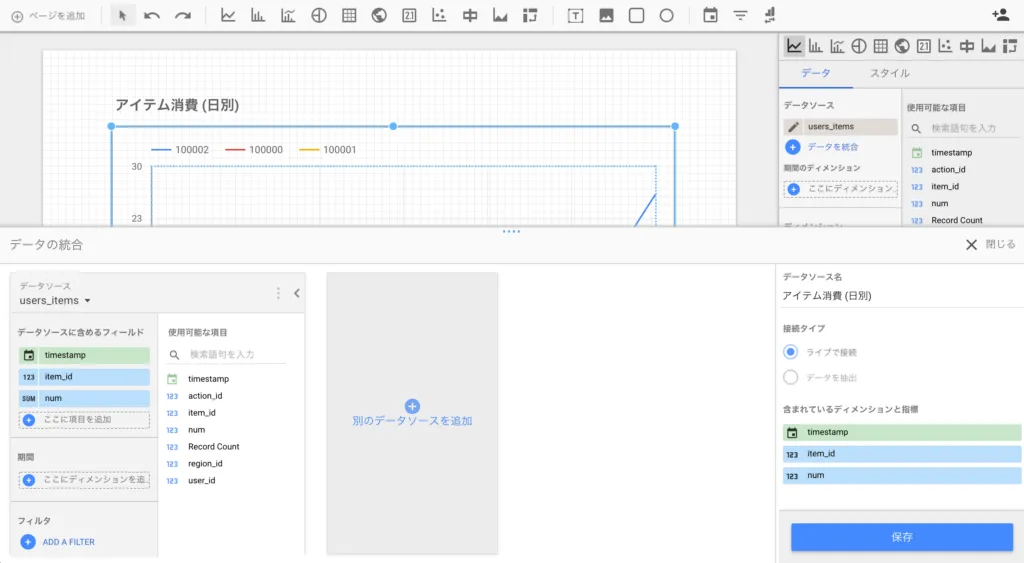Image resolution: width=1024 pixels, height=563 pixels.
Task: Switch chart type to geo map in right panel
Action: coord(902,46)
